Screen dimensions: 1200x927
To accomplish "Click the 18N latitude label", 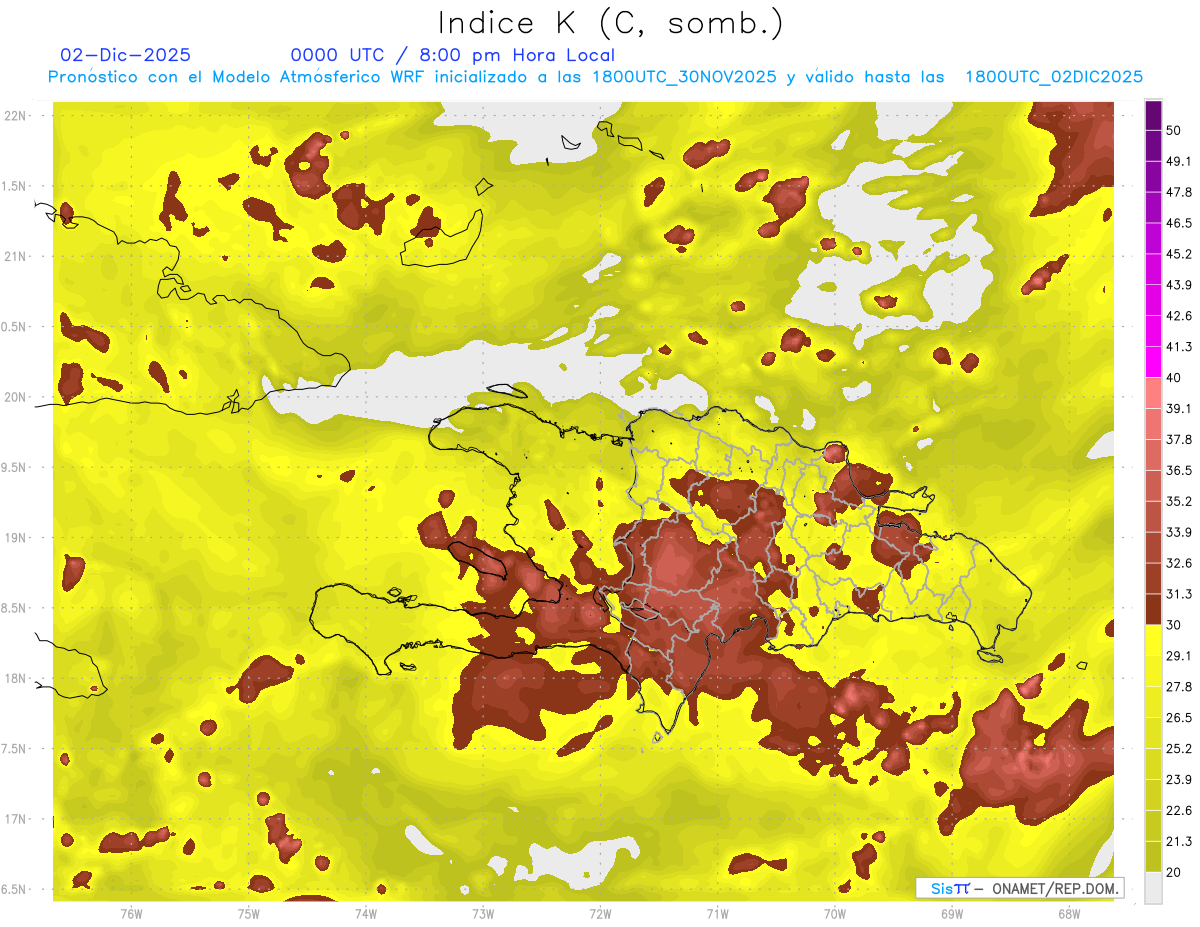I will coord(15,679).
